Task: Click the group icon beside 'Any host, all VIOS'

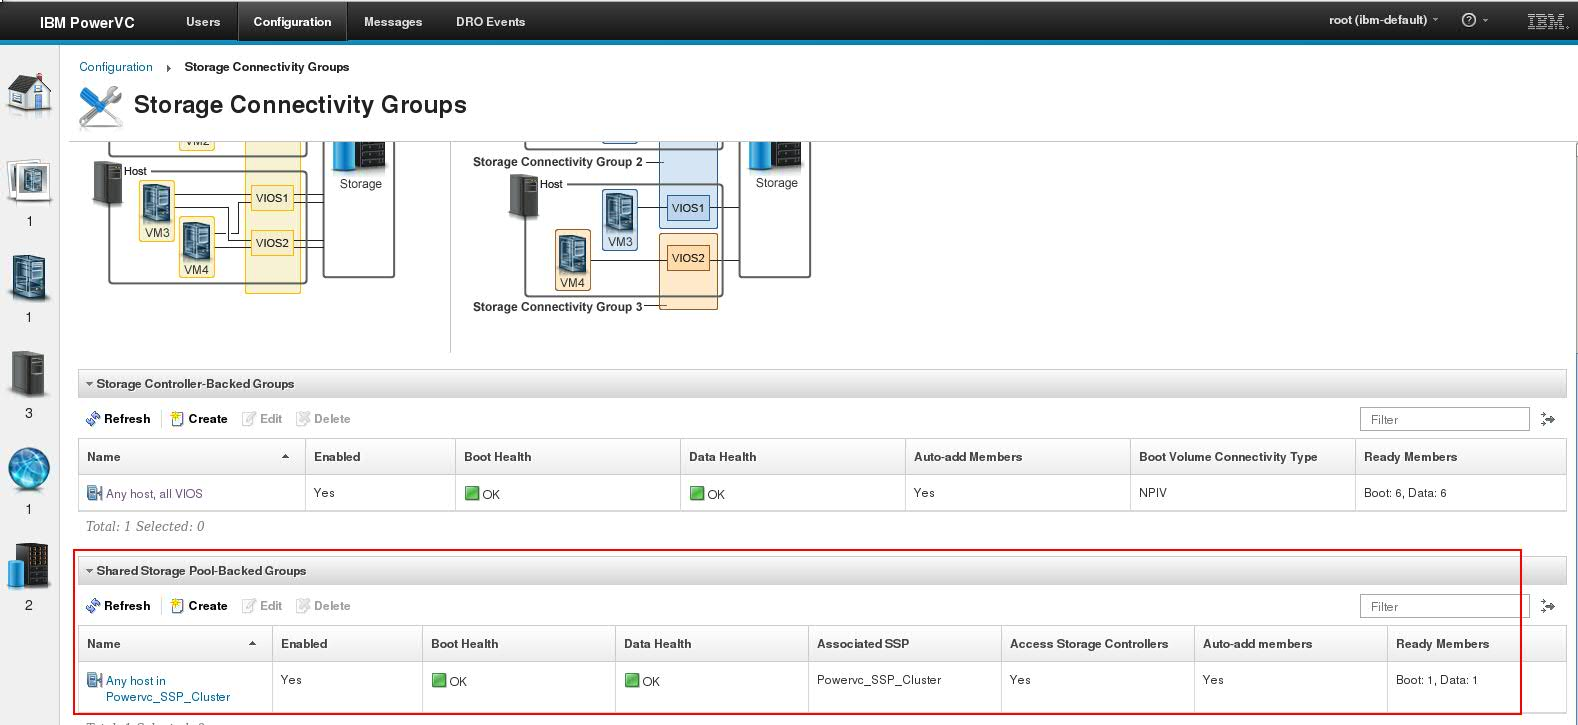Action: pyautogui.click(x=95, y=493)
